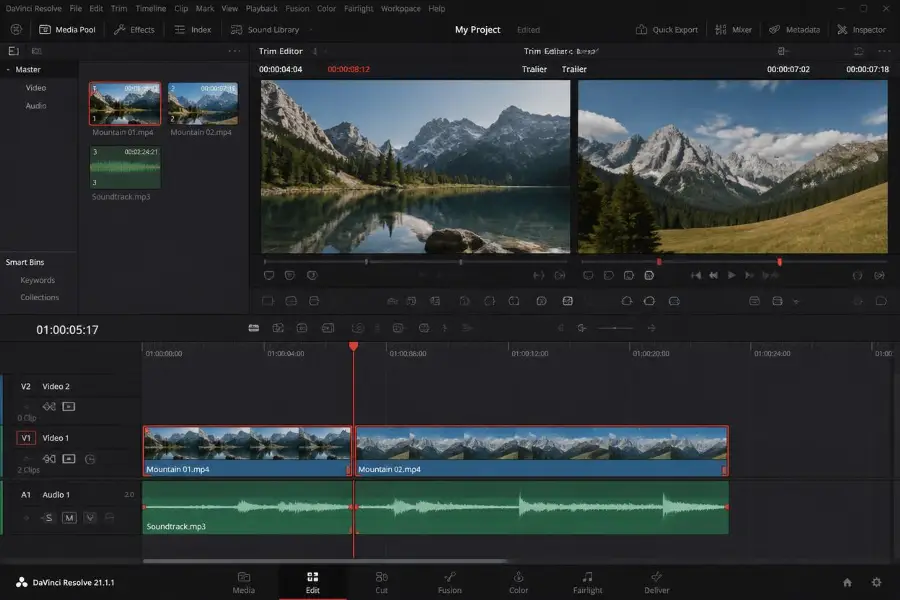Image resolution: width=900 pixels, height=600 pixels.
Task: Switch to the Cut page
Action: tap(381, 583)
